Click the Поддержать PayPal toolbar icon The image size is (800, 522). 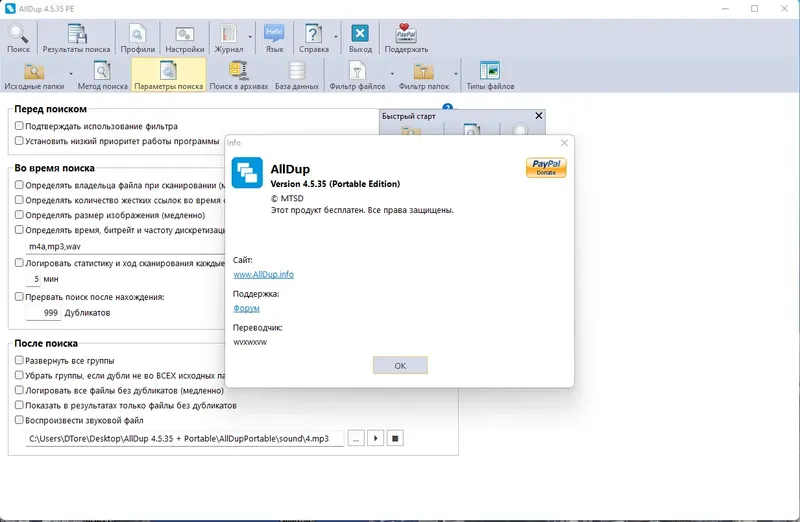pos(406,38)
